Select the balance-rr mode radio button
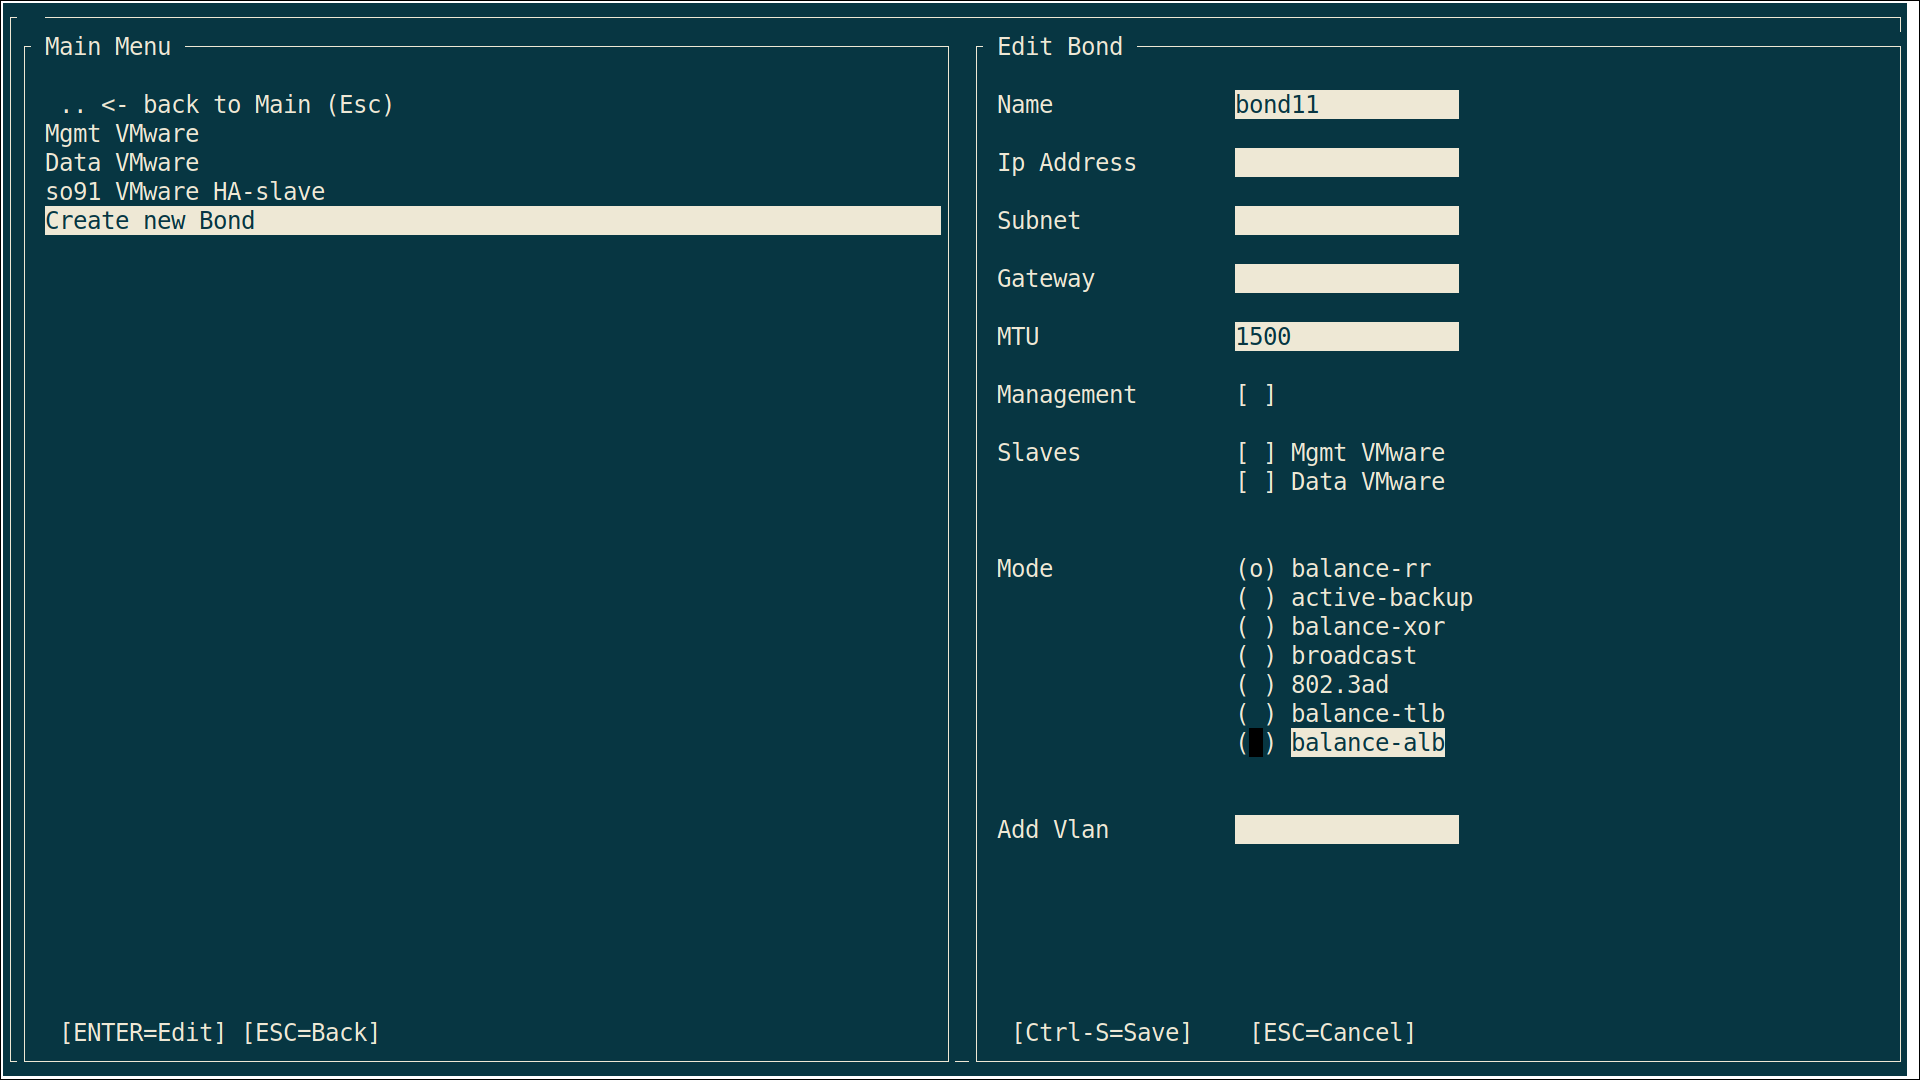 click(1256, 569)
